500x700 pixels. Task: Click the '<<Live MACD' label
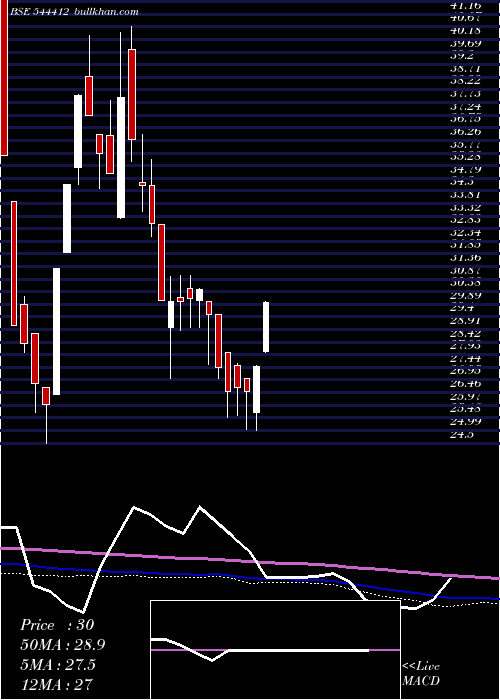pyautogui.click(x=421, y=673)
